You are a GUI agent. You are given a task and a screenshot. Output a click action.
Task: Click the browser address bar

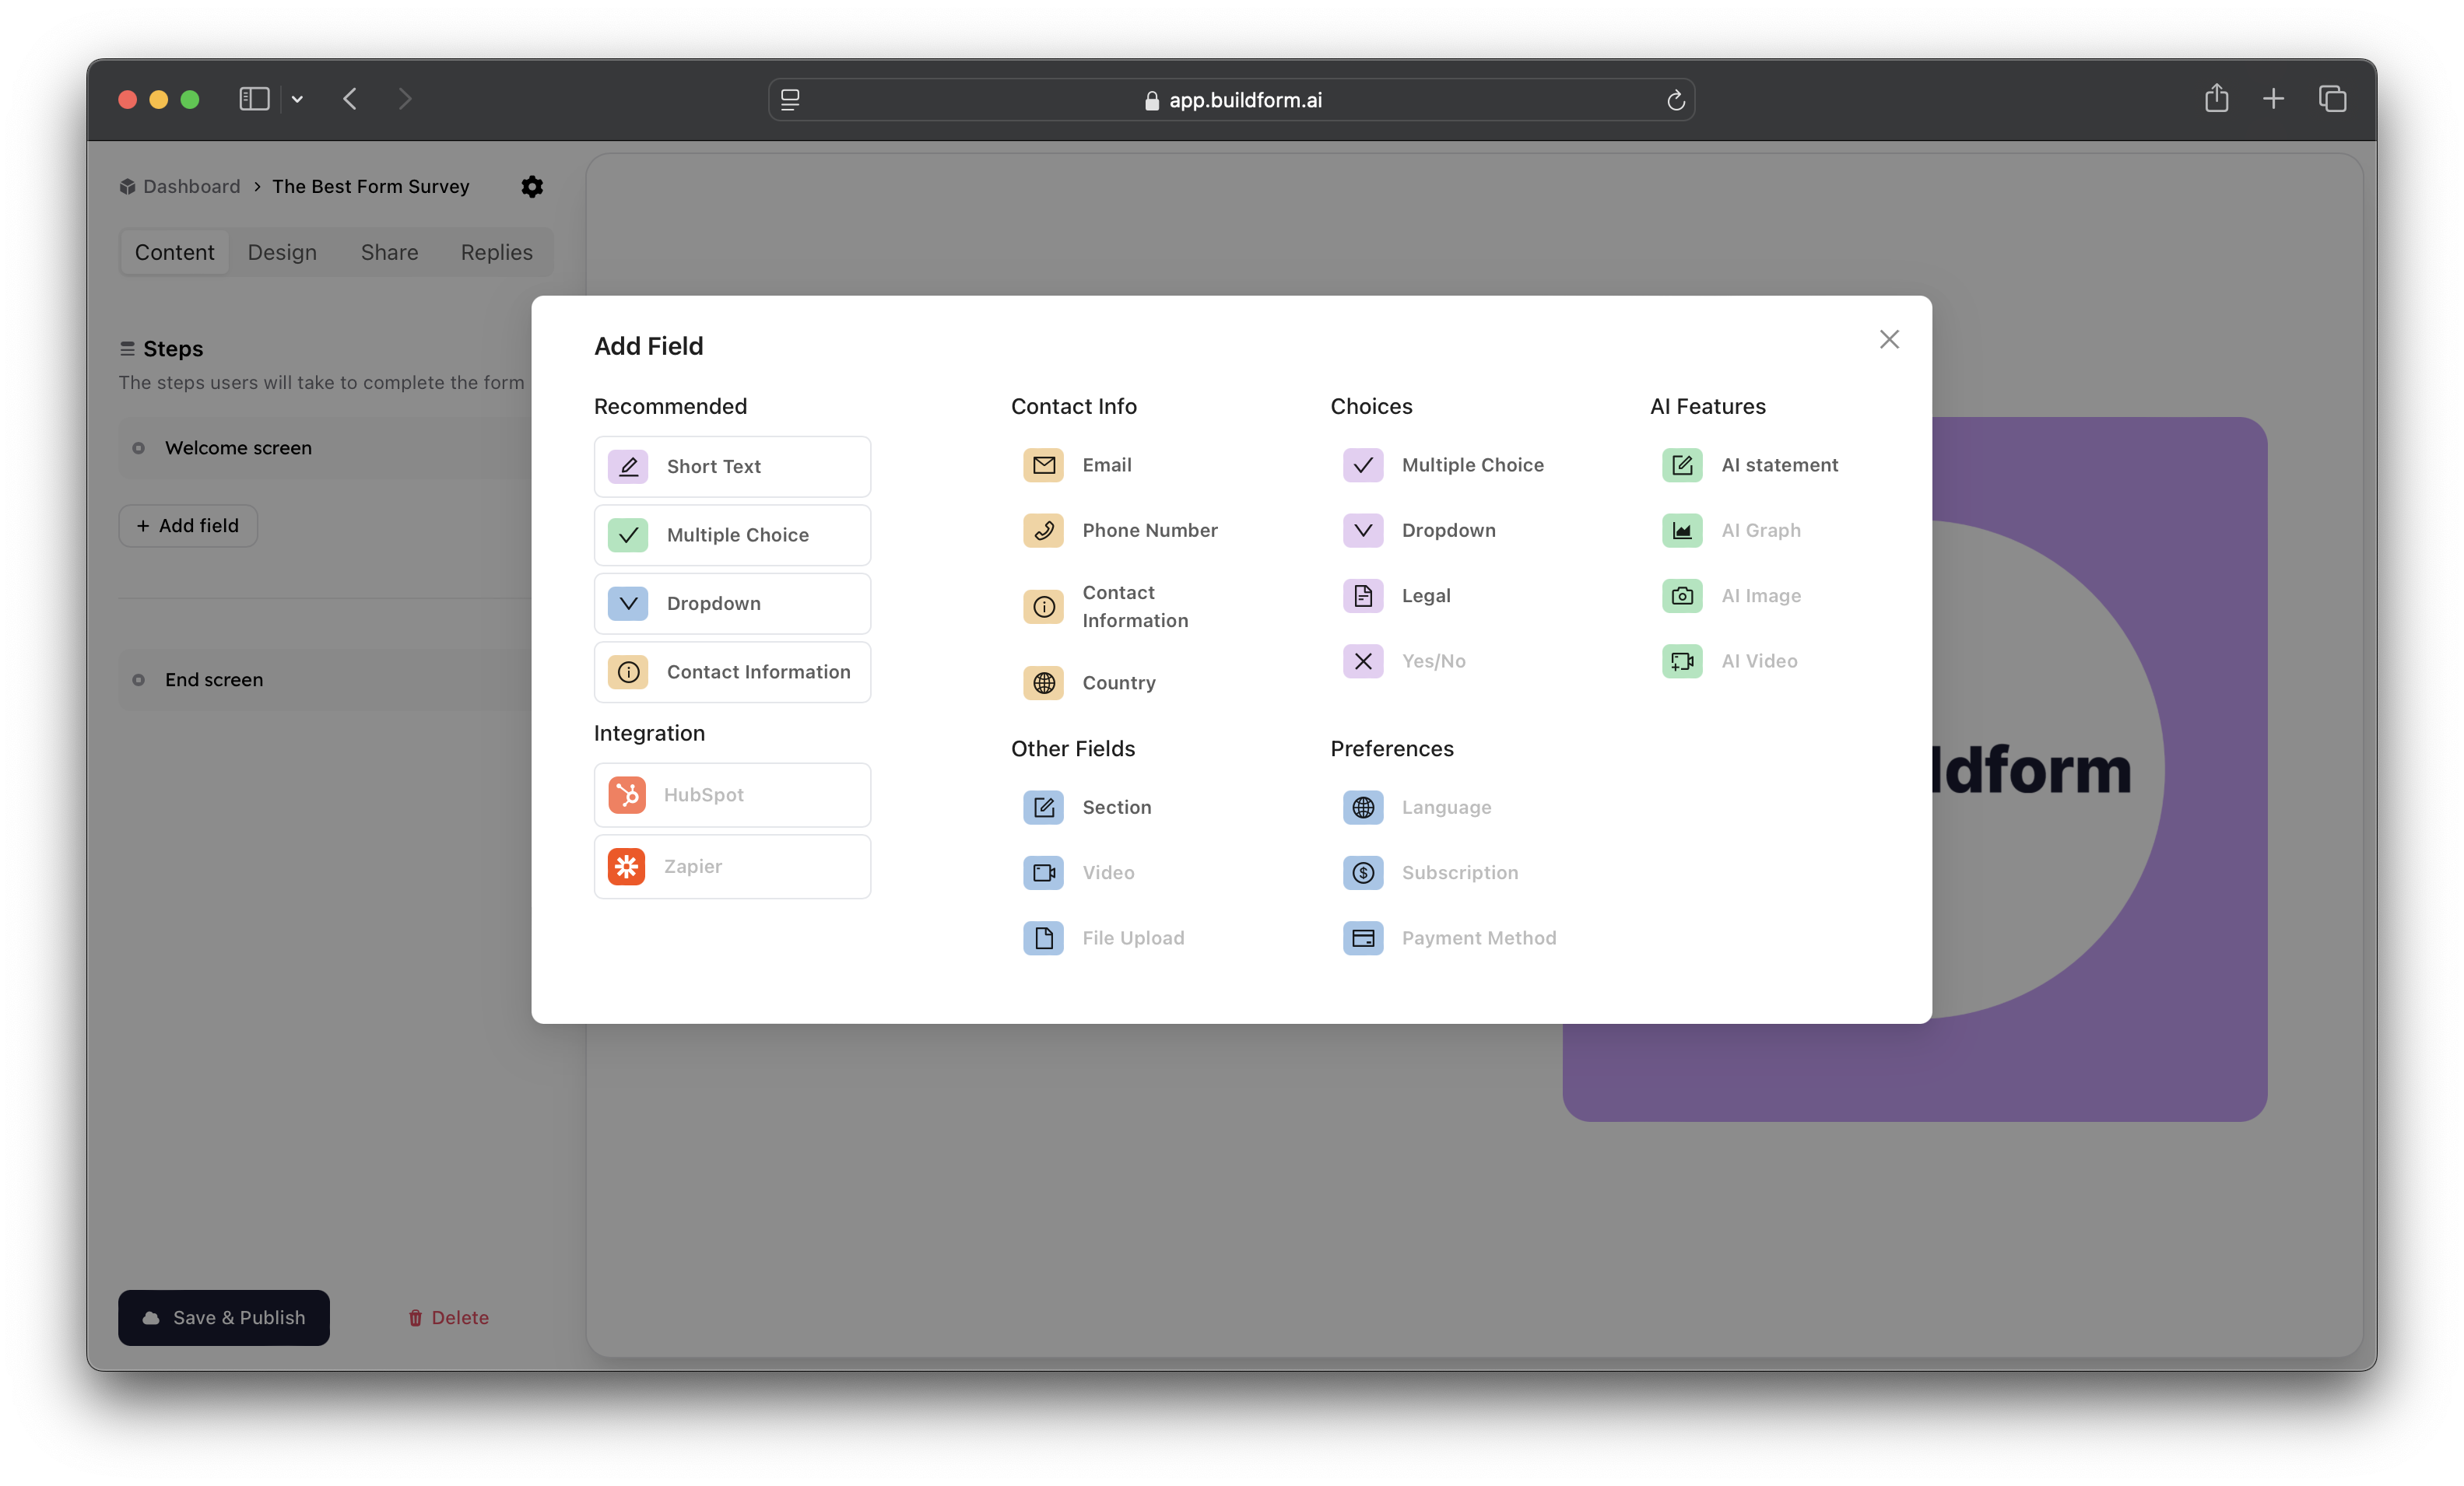pyautogui.click(x=1231, y=100)
